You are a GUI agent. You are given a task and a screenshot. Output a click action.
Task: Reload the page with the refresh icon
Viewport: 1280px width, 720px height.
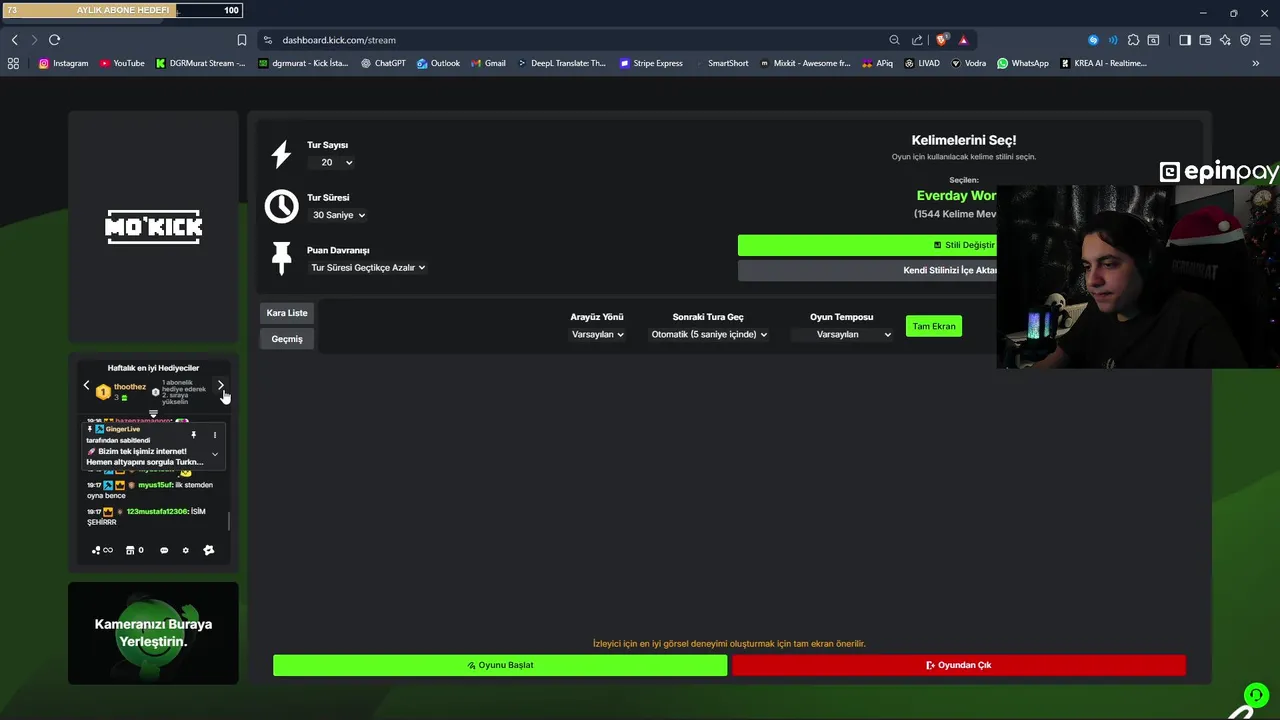click(x=54, y=40)
